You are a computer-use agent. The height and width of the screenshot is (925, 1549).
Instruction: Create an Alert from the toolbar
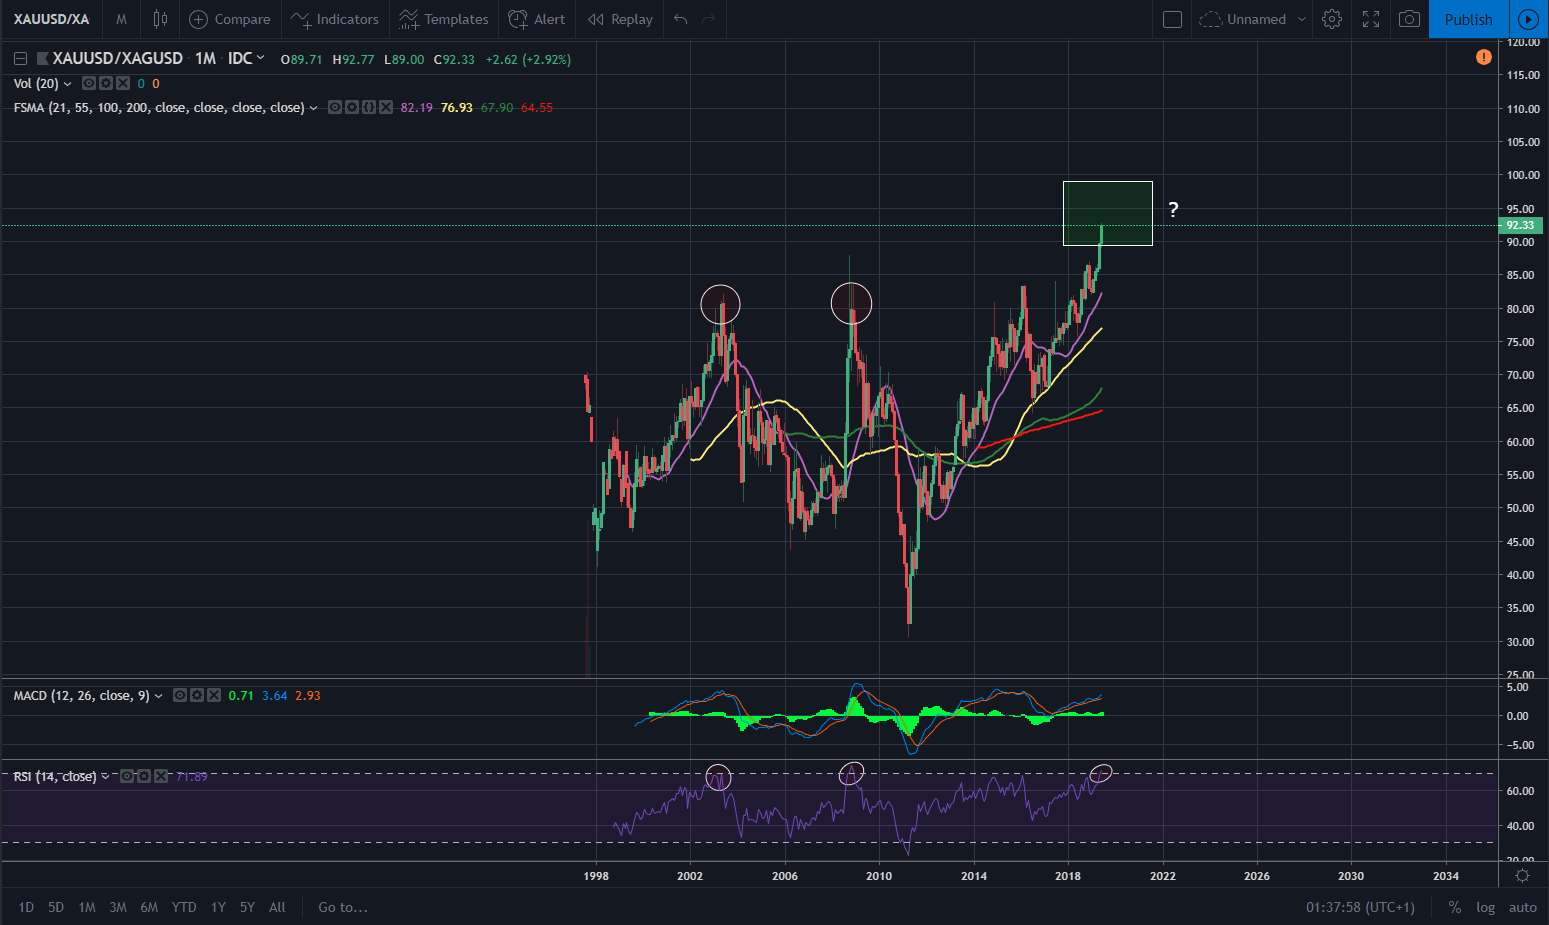(537, 19)
